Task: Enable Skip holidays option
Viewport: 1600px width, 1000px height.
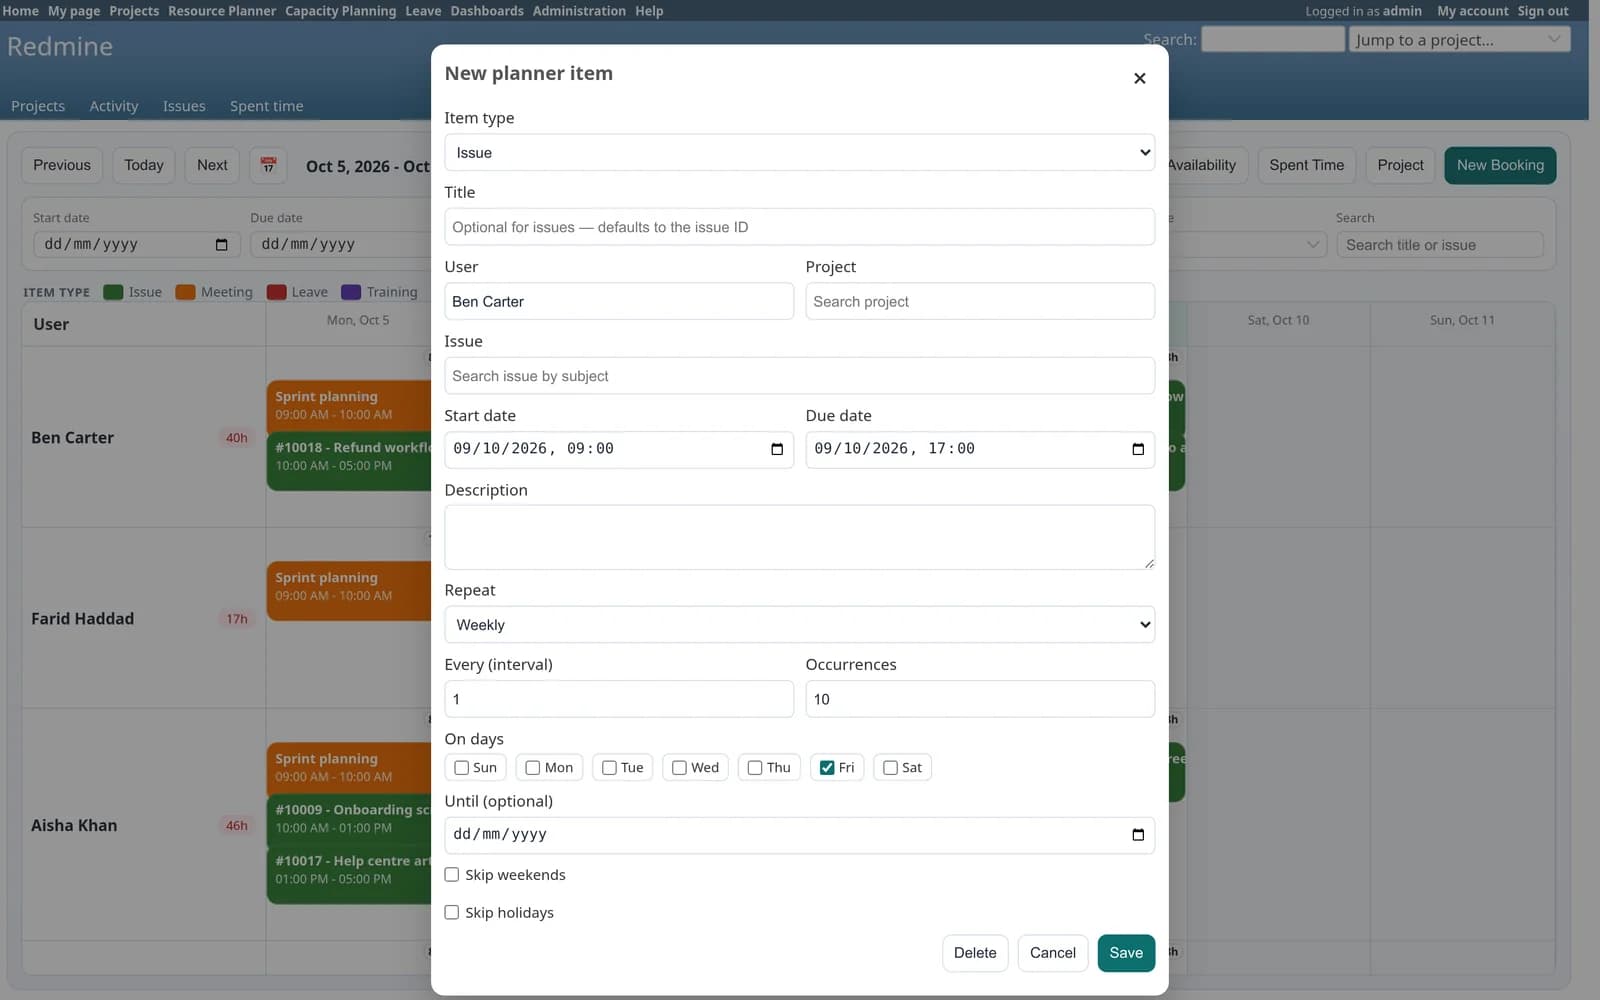Action: point(452,913)
